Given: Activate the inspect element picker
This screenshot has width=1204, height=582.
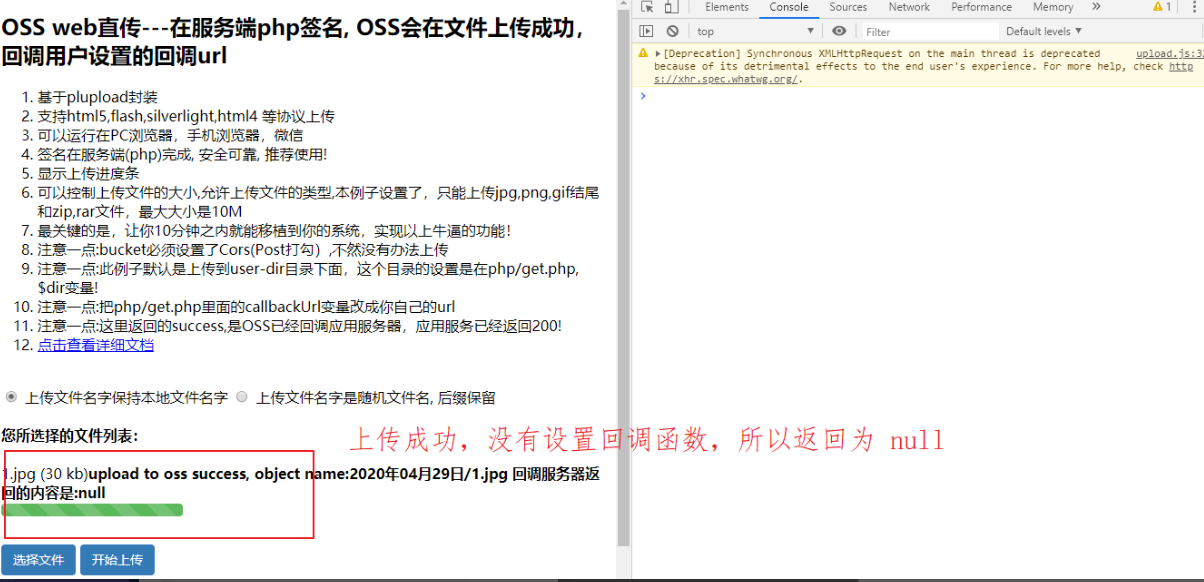Looking at the screenshot, I should coord(647,7).
